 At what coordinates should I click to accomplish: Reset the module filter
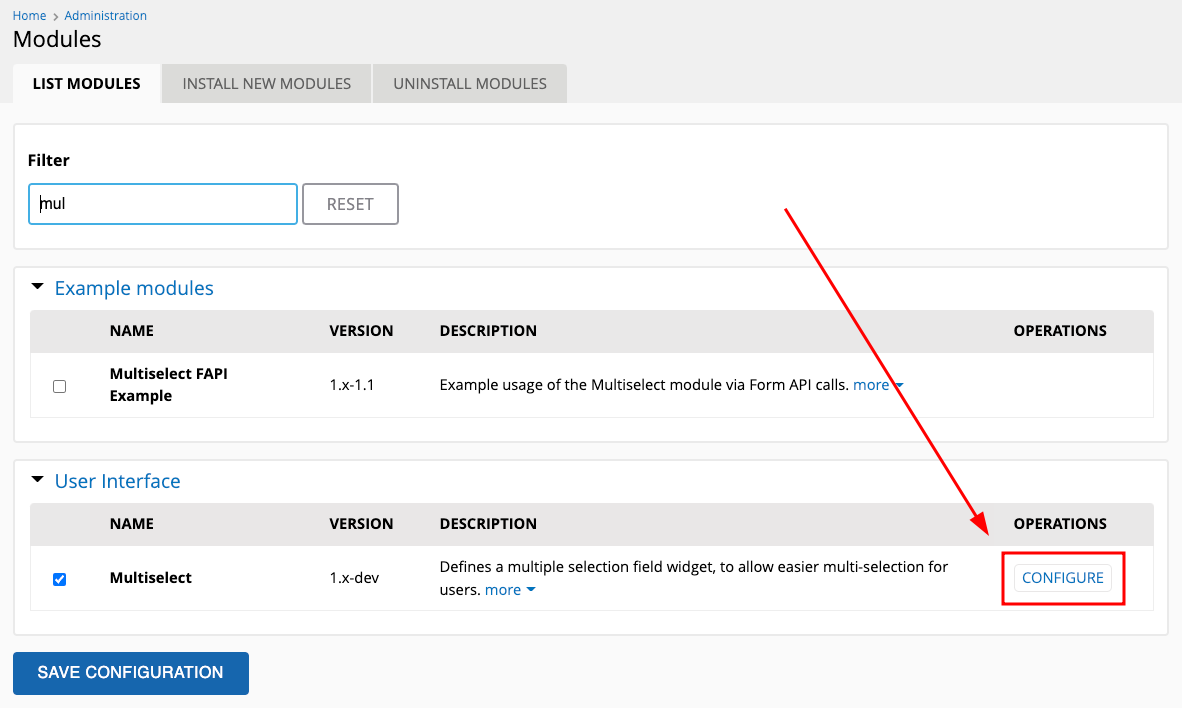(x=350, y=203)
